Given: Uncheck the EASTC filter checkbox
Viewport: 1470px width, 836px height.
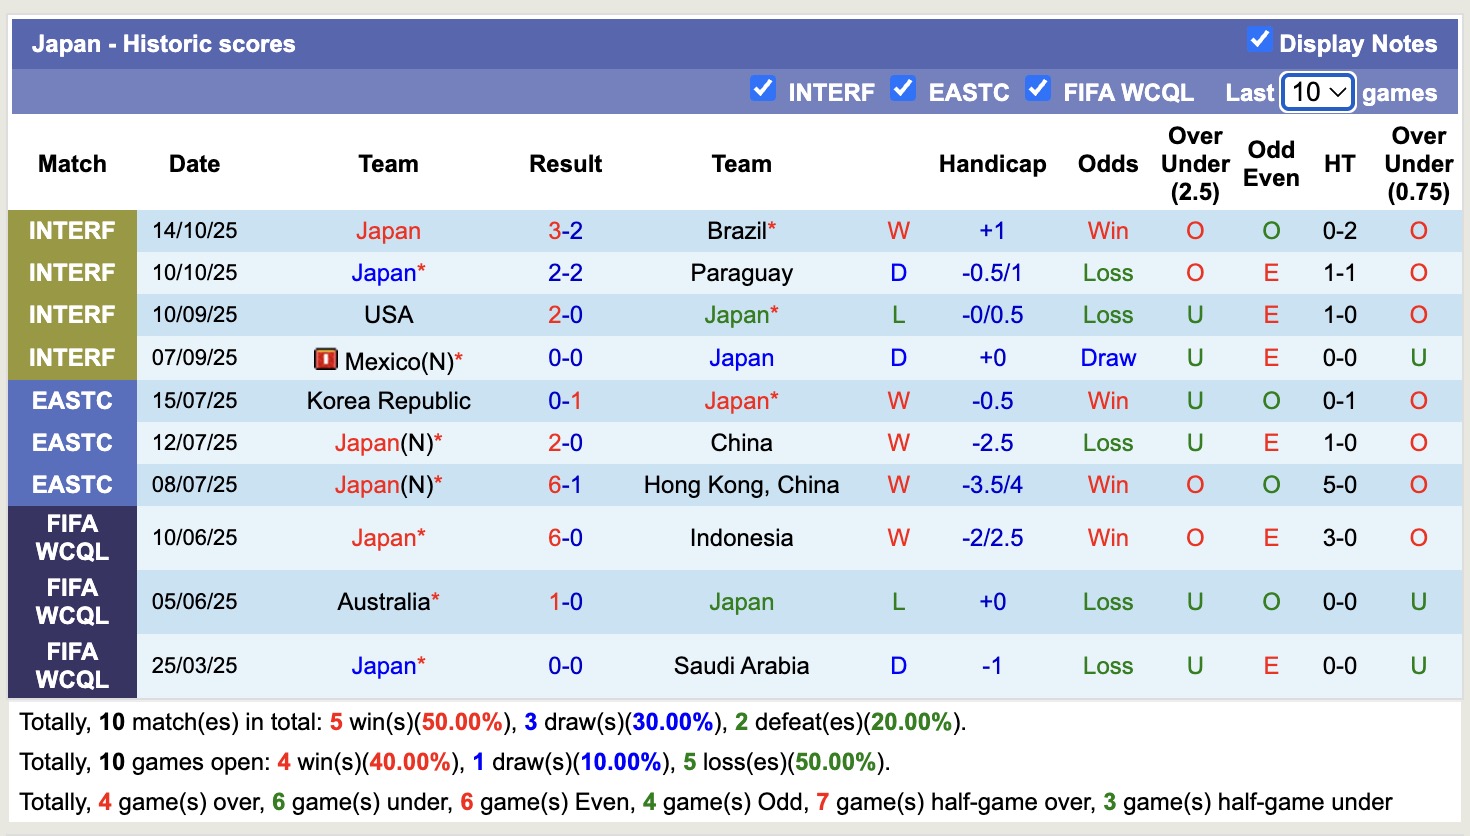Looking at the screenshot, I should pyautogui.click(x=903, y=89).
